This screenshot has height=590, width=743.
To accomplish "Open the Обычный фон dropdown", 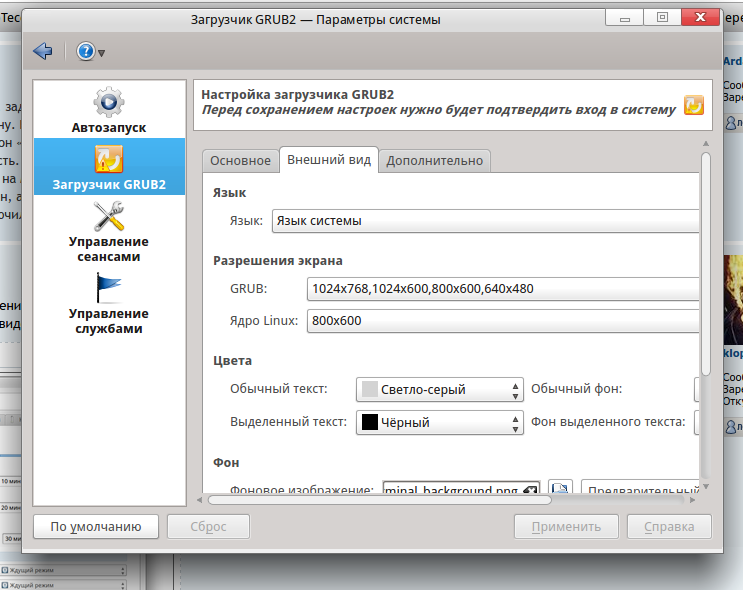I will pos(697,390).
